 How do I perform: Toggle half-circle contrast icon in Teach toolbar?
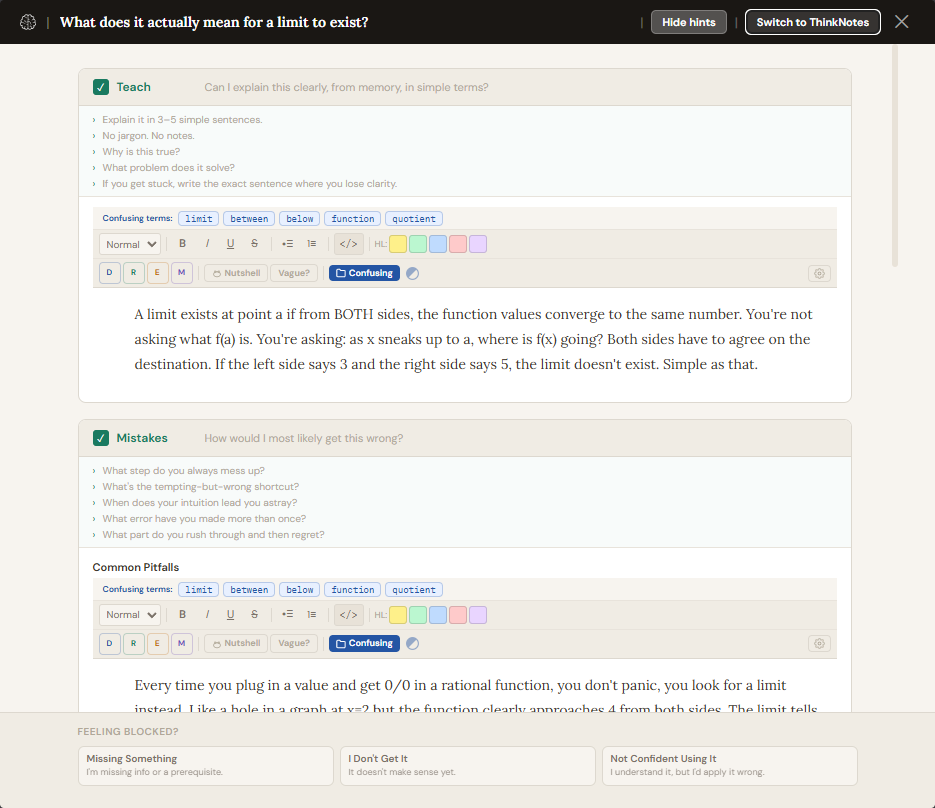point(412,273)
